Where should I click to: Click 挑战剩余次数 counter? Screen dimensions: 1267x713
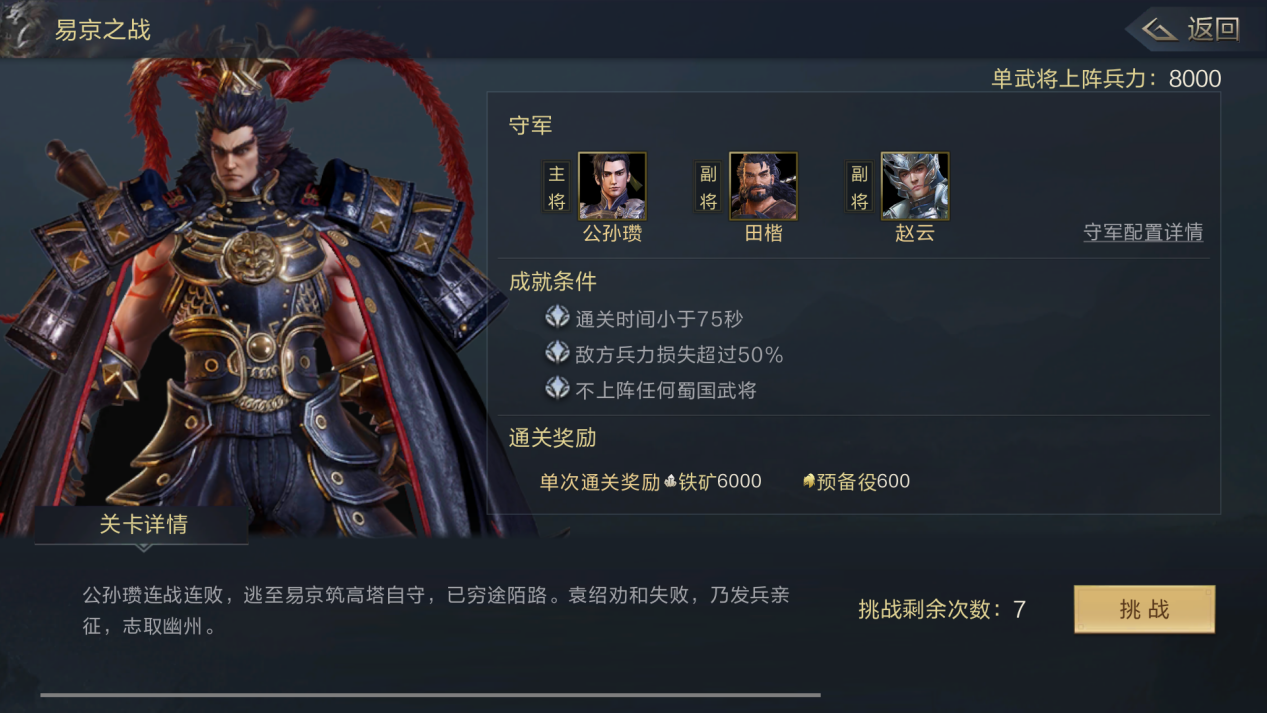point(941,609)
